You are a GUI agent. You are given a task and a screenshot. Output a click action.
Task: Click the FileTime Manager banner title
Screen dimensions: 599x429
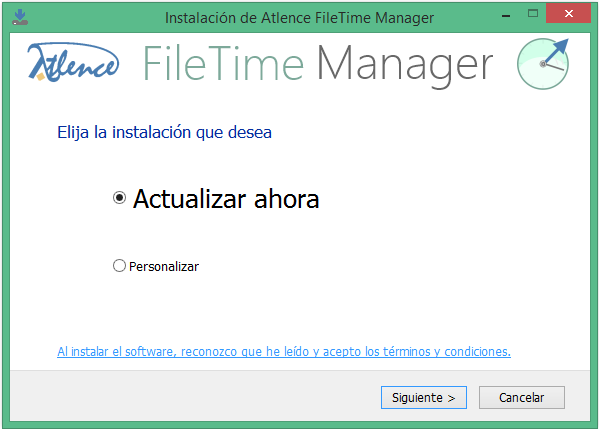[x=318, y=64]
